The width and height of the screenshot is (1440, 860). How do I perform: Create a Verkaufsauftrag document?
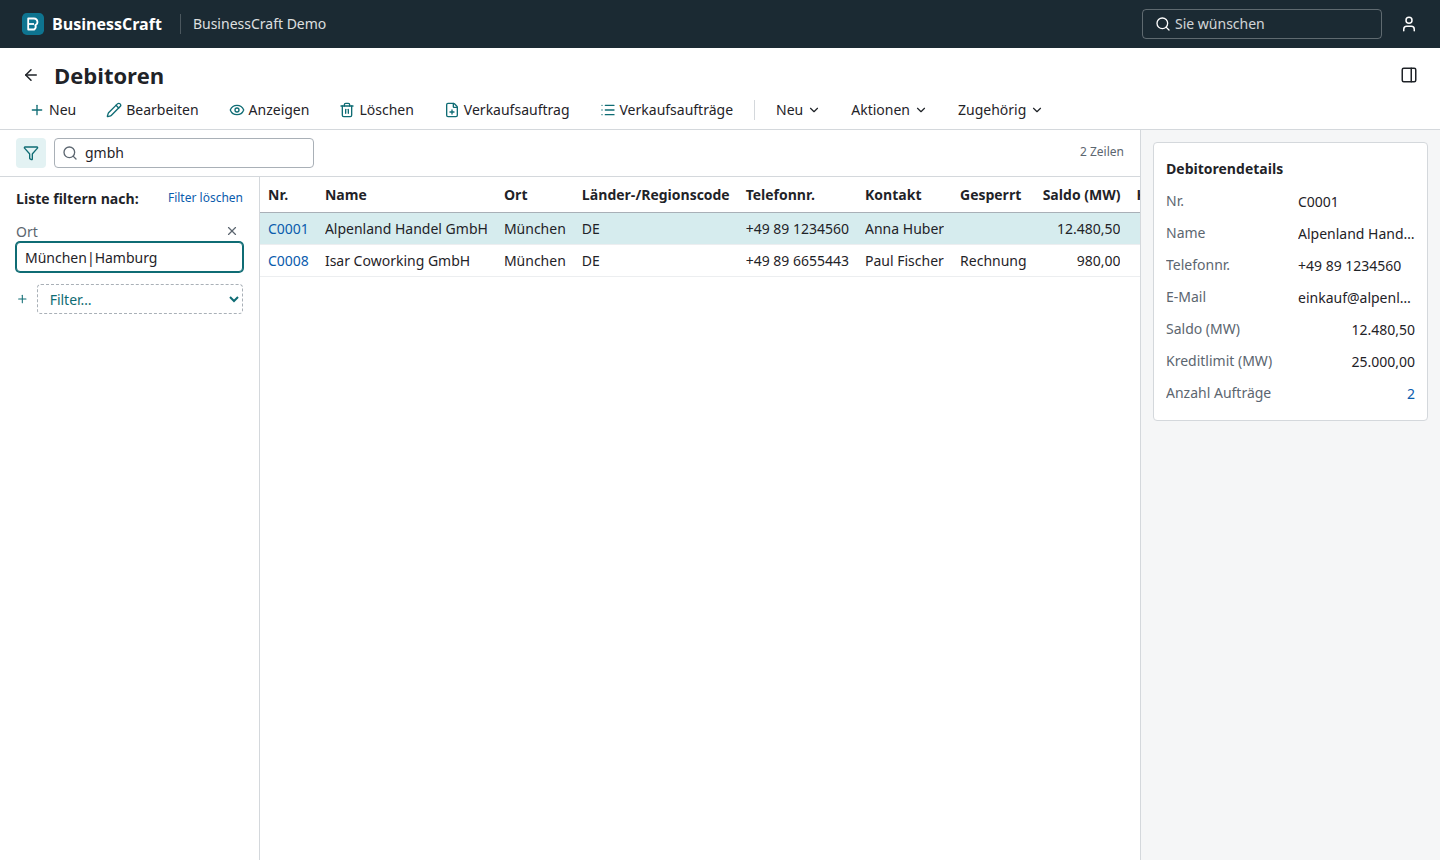[x=507, y=110]
